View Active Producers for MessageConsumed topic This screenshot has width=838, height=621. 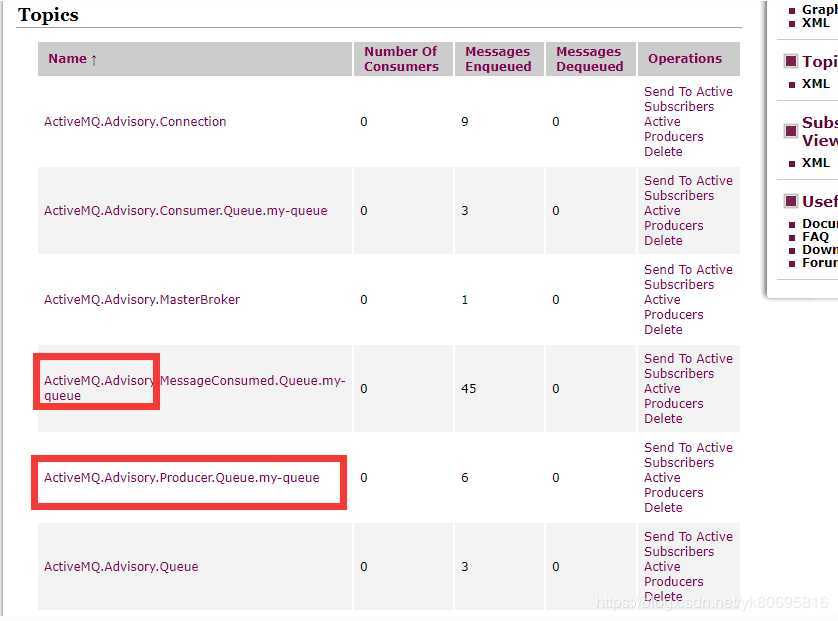(x=673, y=396)
